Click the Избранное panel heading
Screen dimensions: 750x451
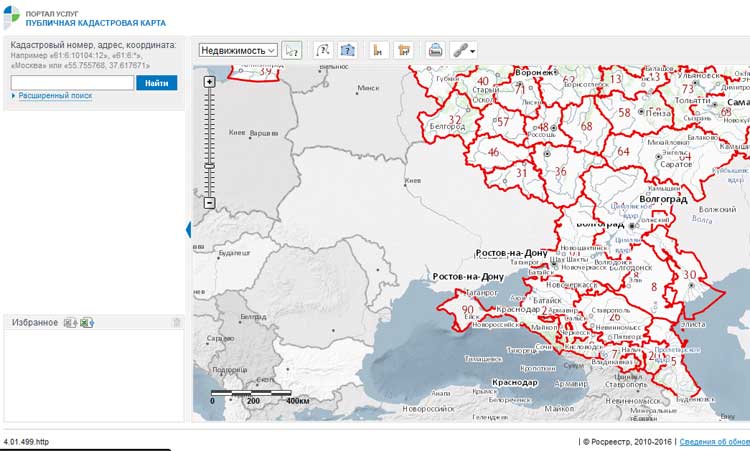tap(34, 322)
